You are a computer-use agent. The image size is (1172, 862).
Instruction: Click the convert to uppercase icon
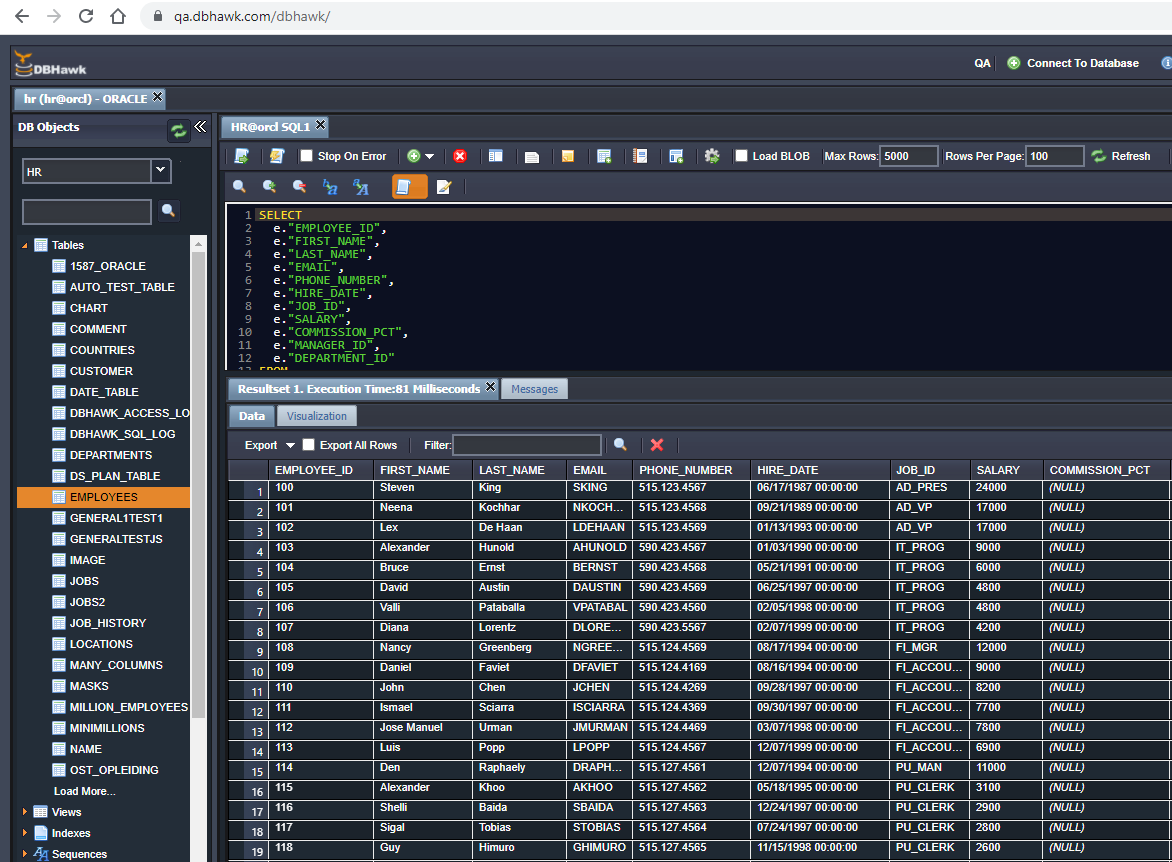pos(360,186)
